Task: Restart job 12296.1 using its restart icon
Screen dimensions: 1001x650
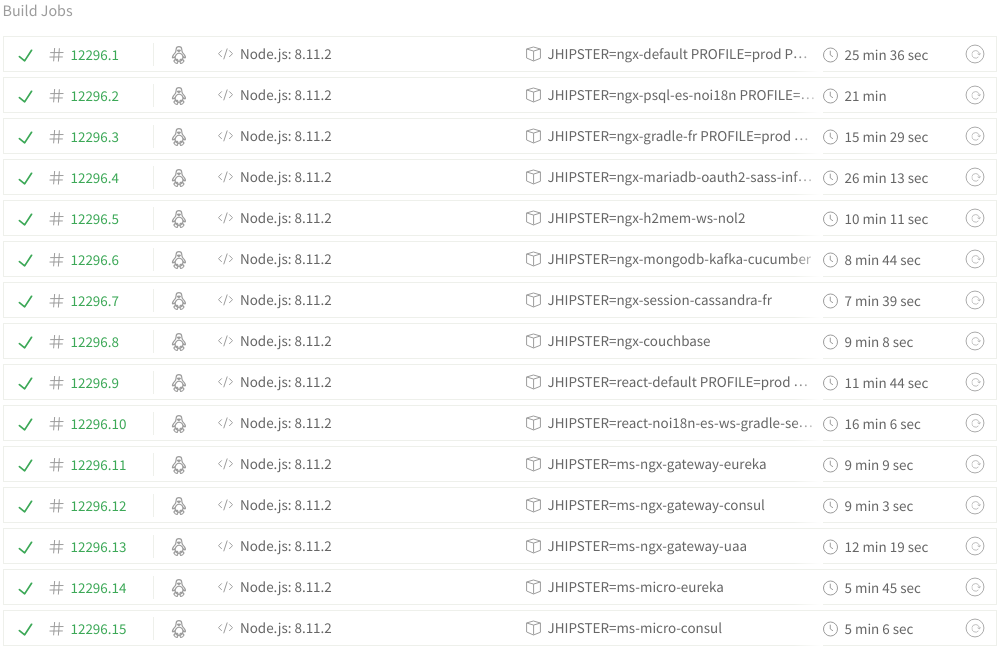Action: (974, 55)
